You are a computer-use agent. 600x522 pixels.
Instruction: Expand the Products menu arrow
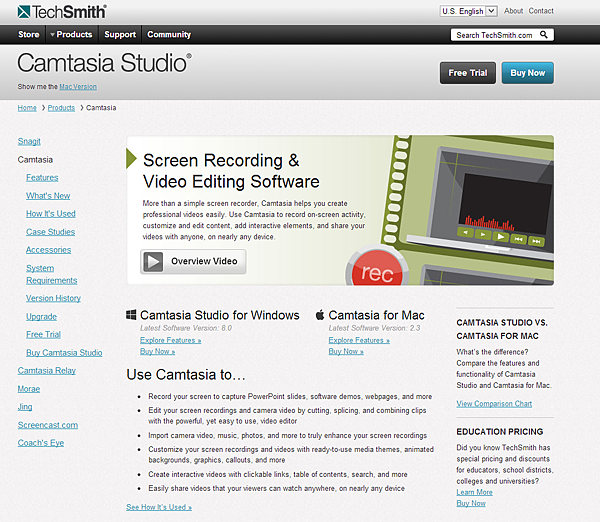point(52,34)
